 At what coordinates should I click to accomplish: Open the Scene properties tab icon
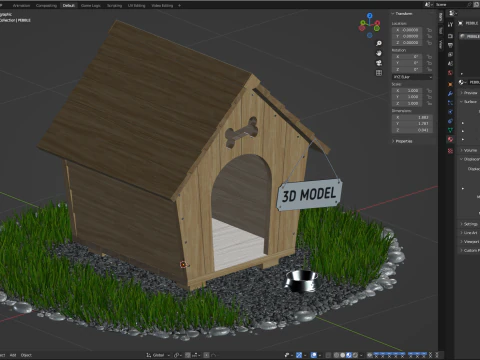click(x=450, y=63)
